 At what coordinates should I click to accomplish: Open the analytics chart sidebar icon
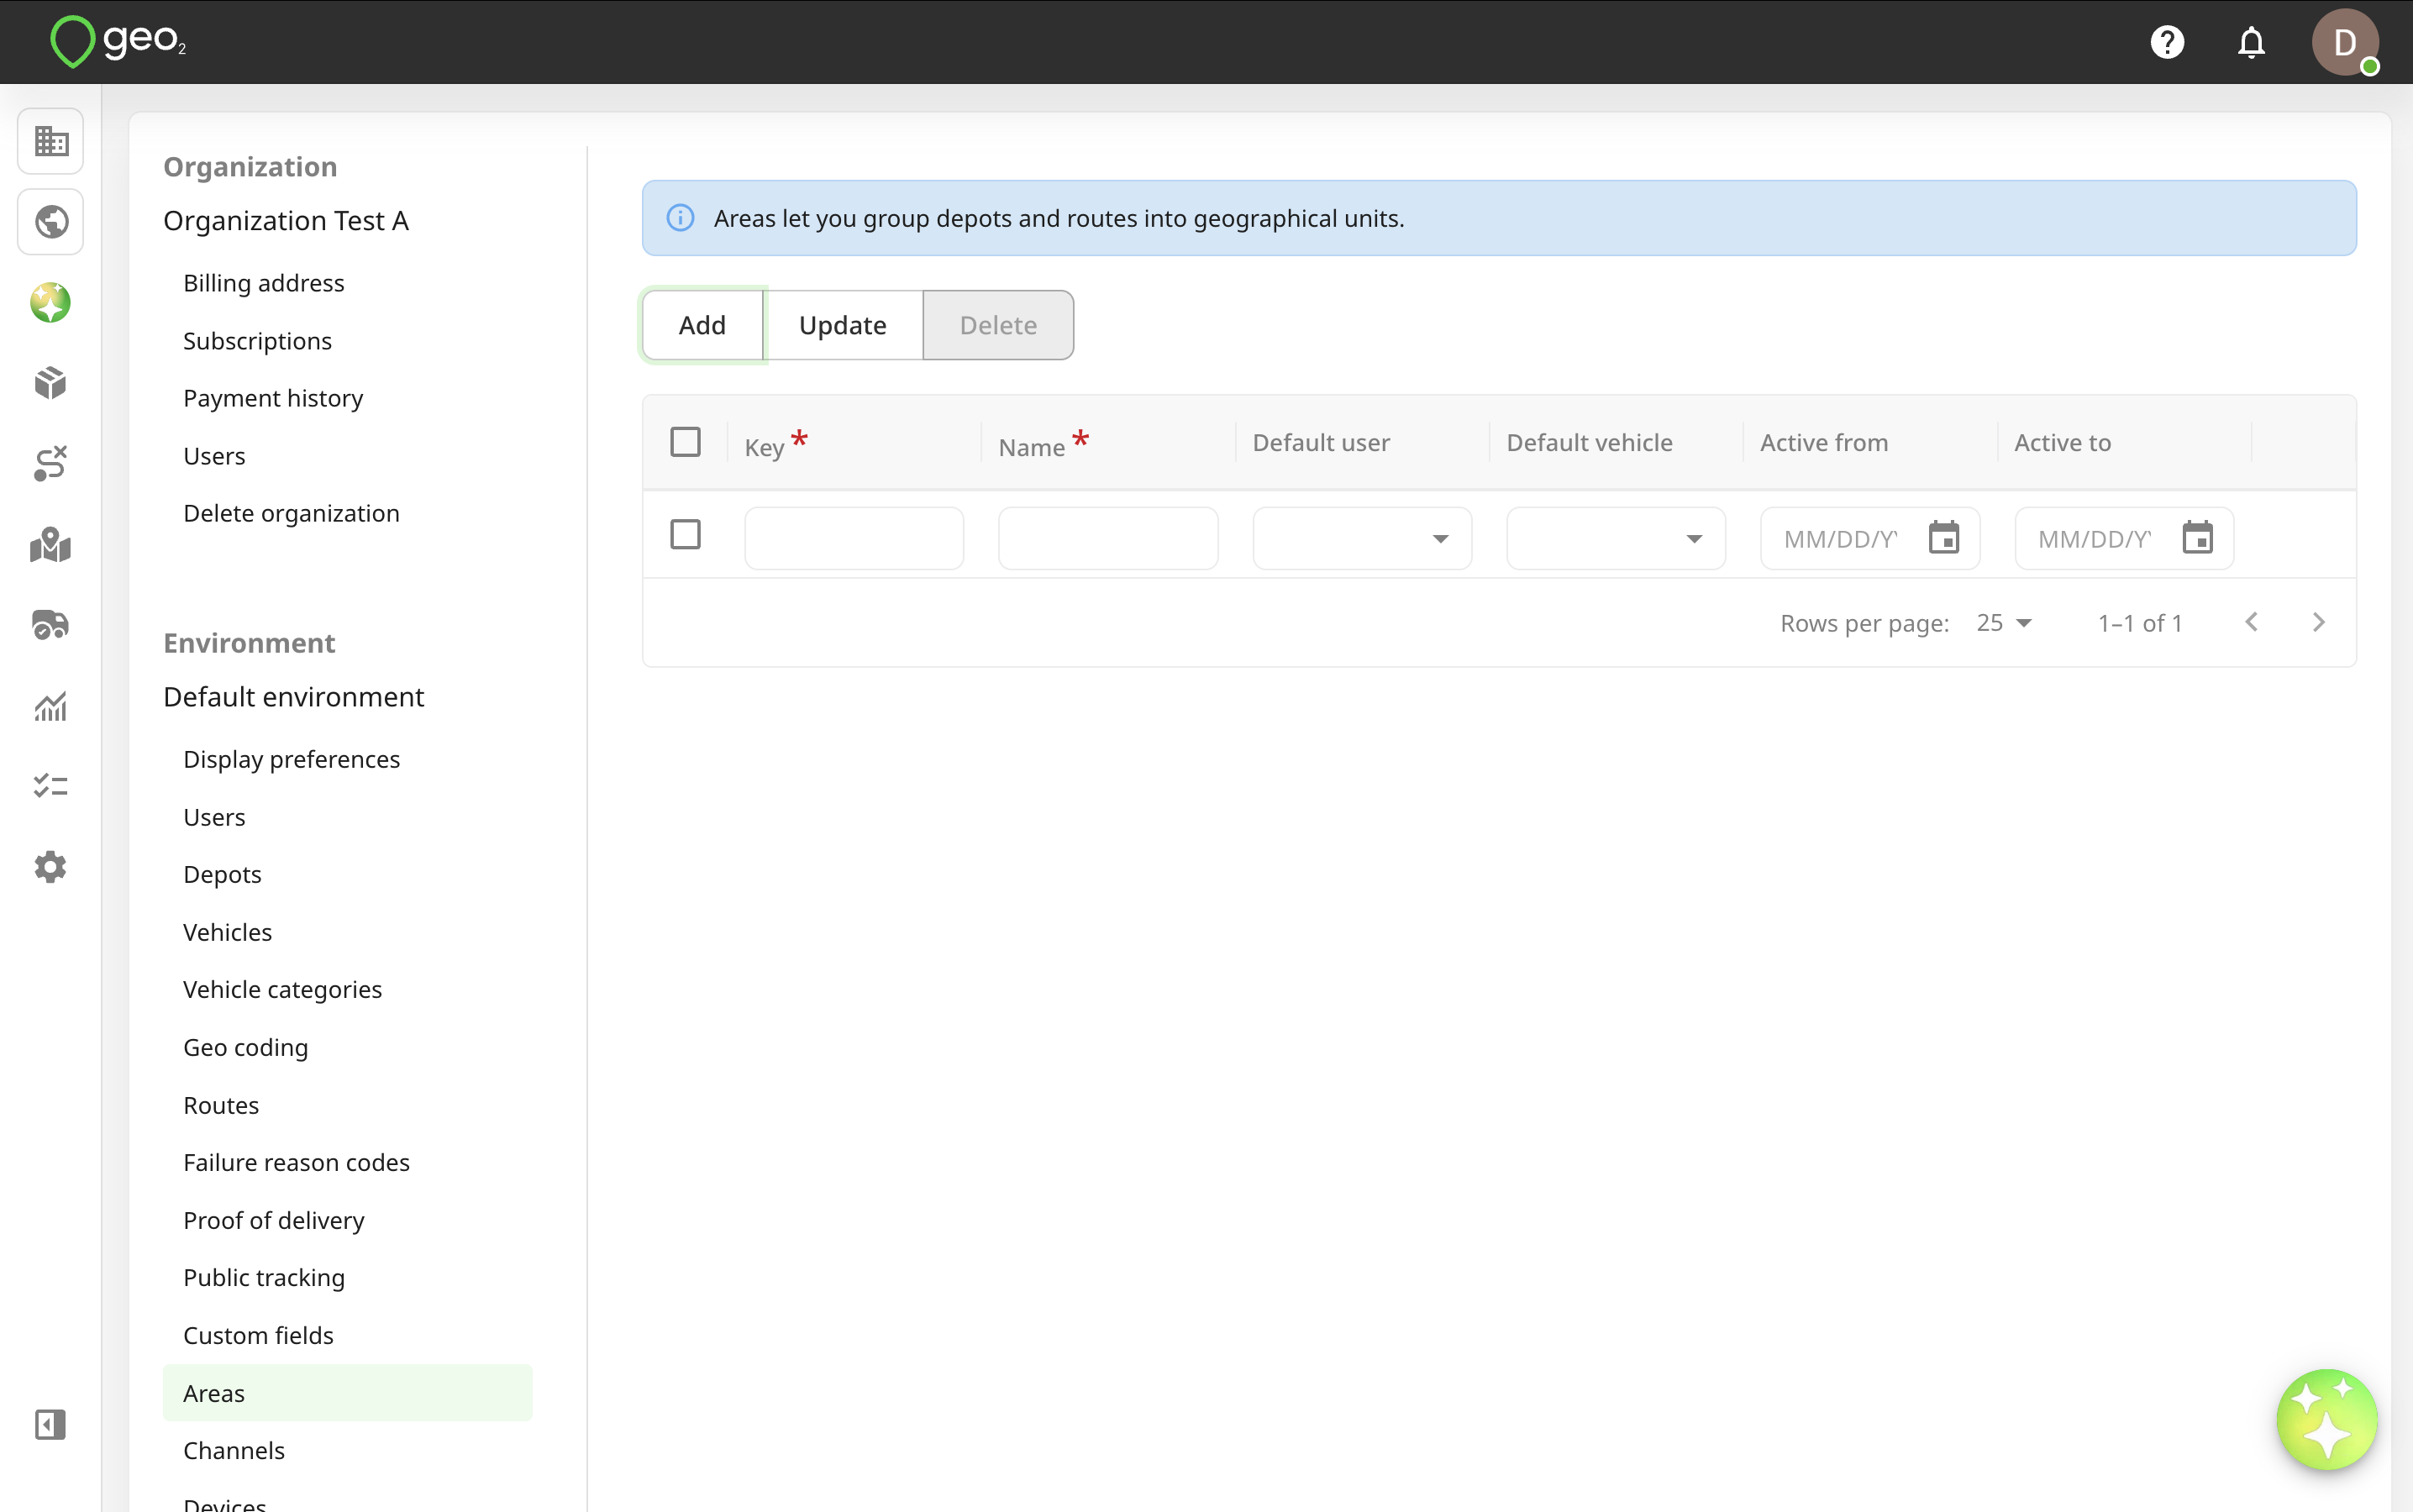pyautogui.click(x=51, y=706)
